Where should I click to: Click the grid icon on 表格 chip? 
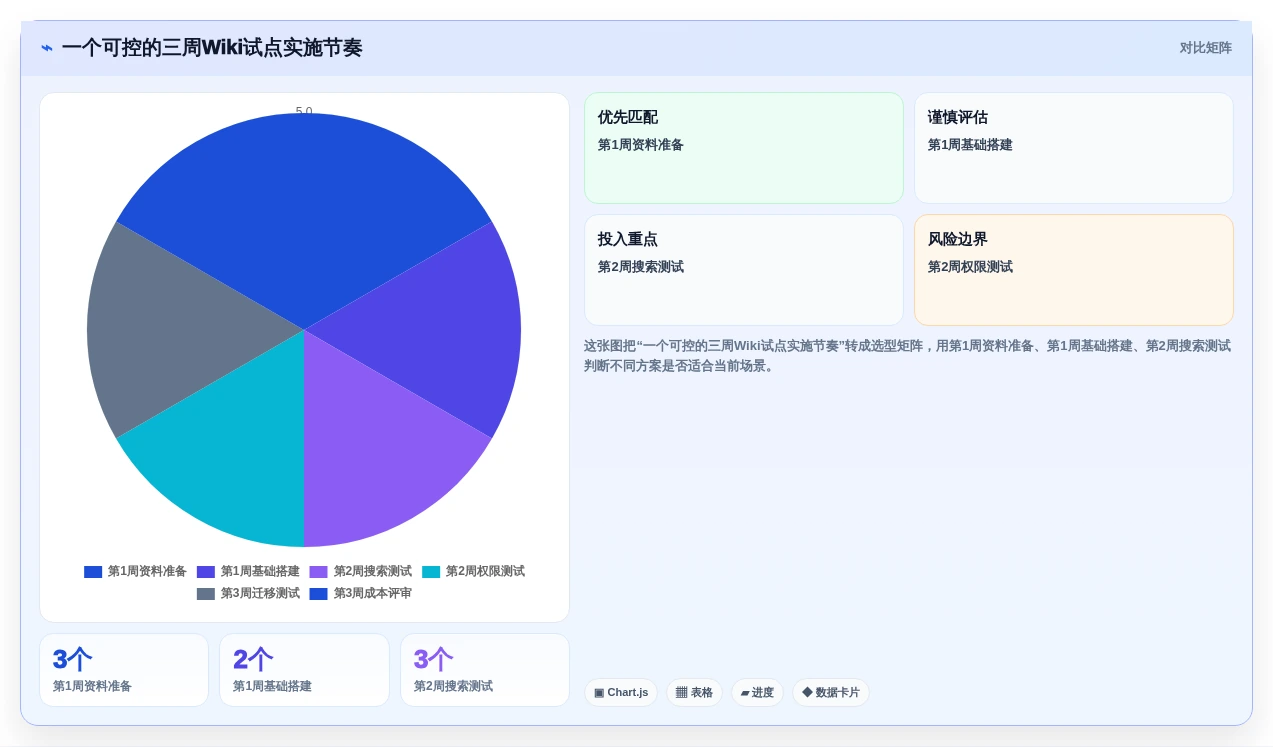pyautogui.click(x=681, y=692)
